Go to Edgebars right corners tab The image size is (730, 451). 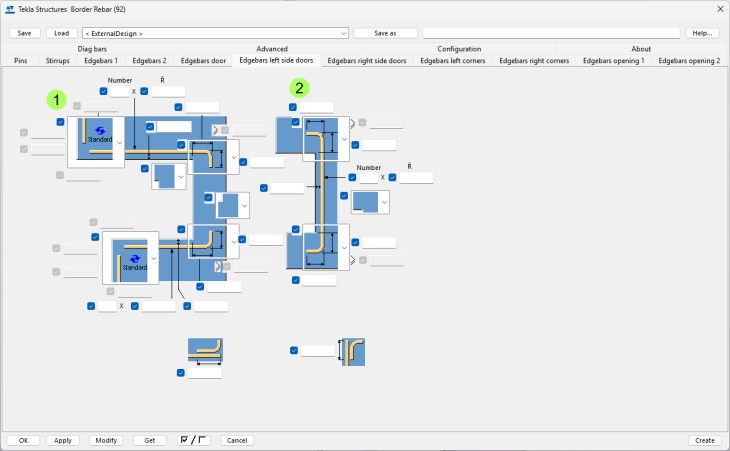pos(534,61)
